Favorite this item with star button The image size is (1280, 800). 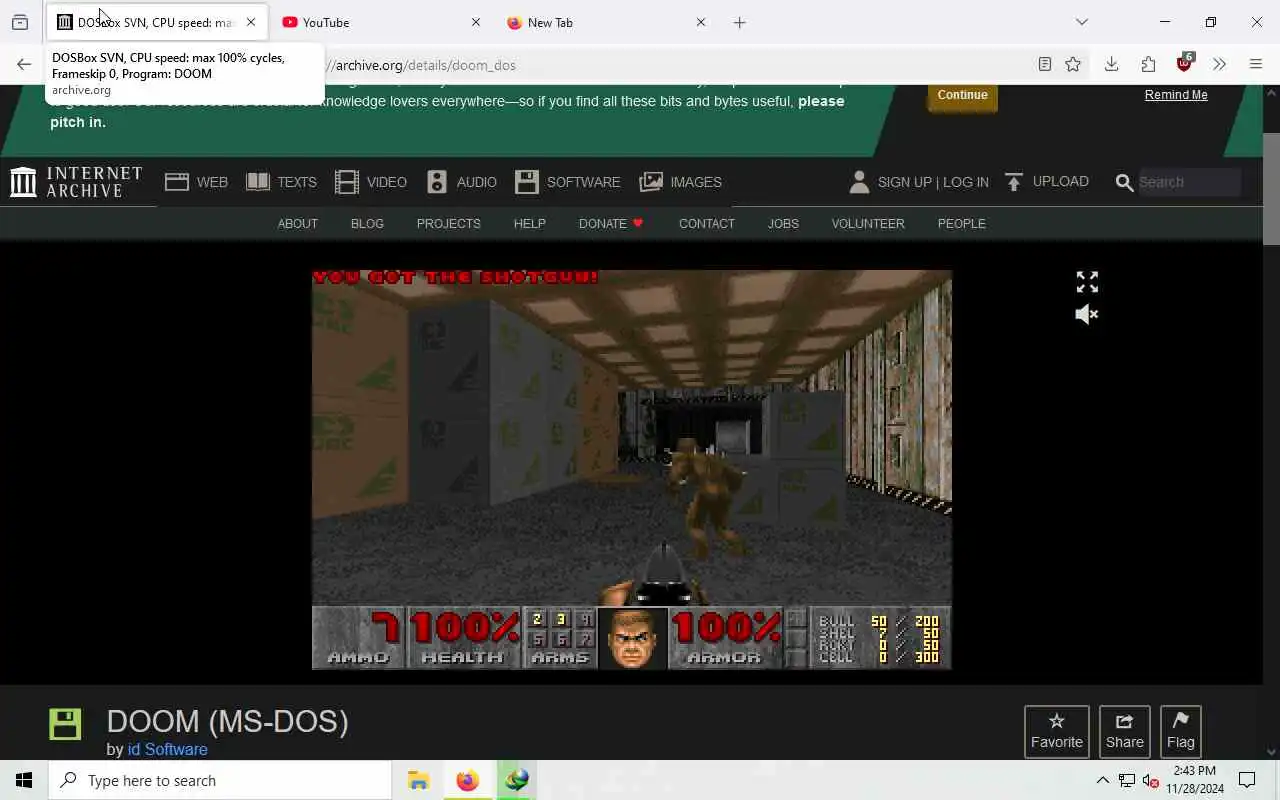coord(1057,732)
